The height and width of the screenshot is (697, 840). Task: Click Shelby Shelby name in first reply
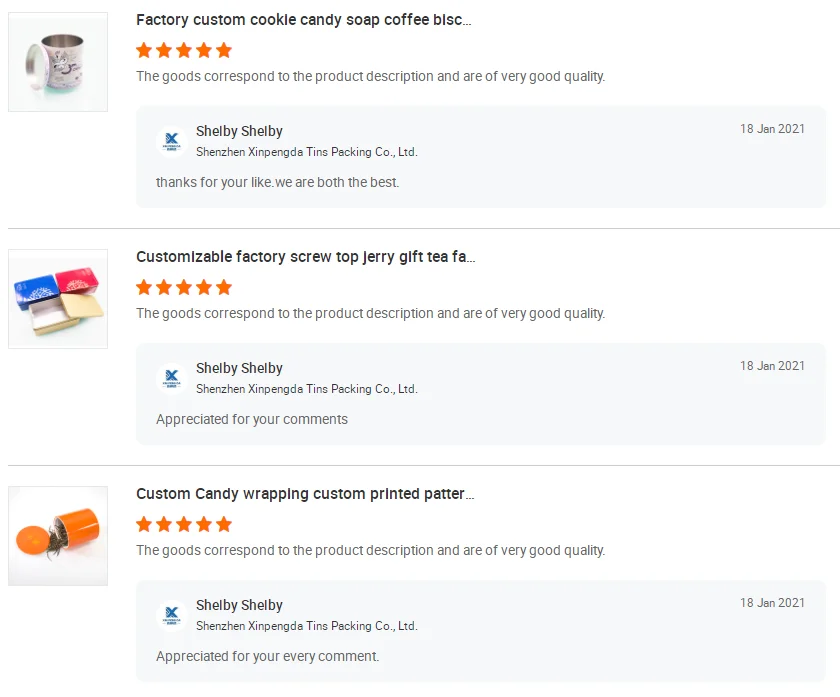[x=239, y=131]
